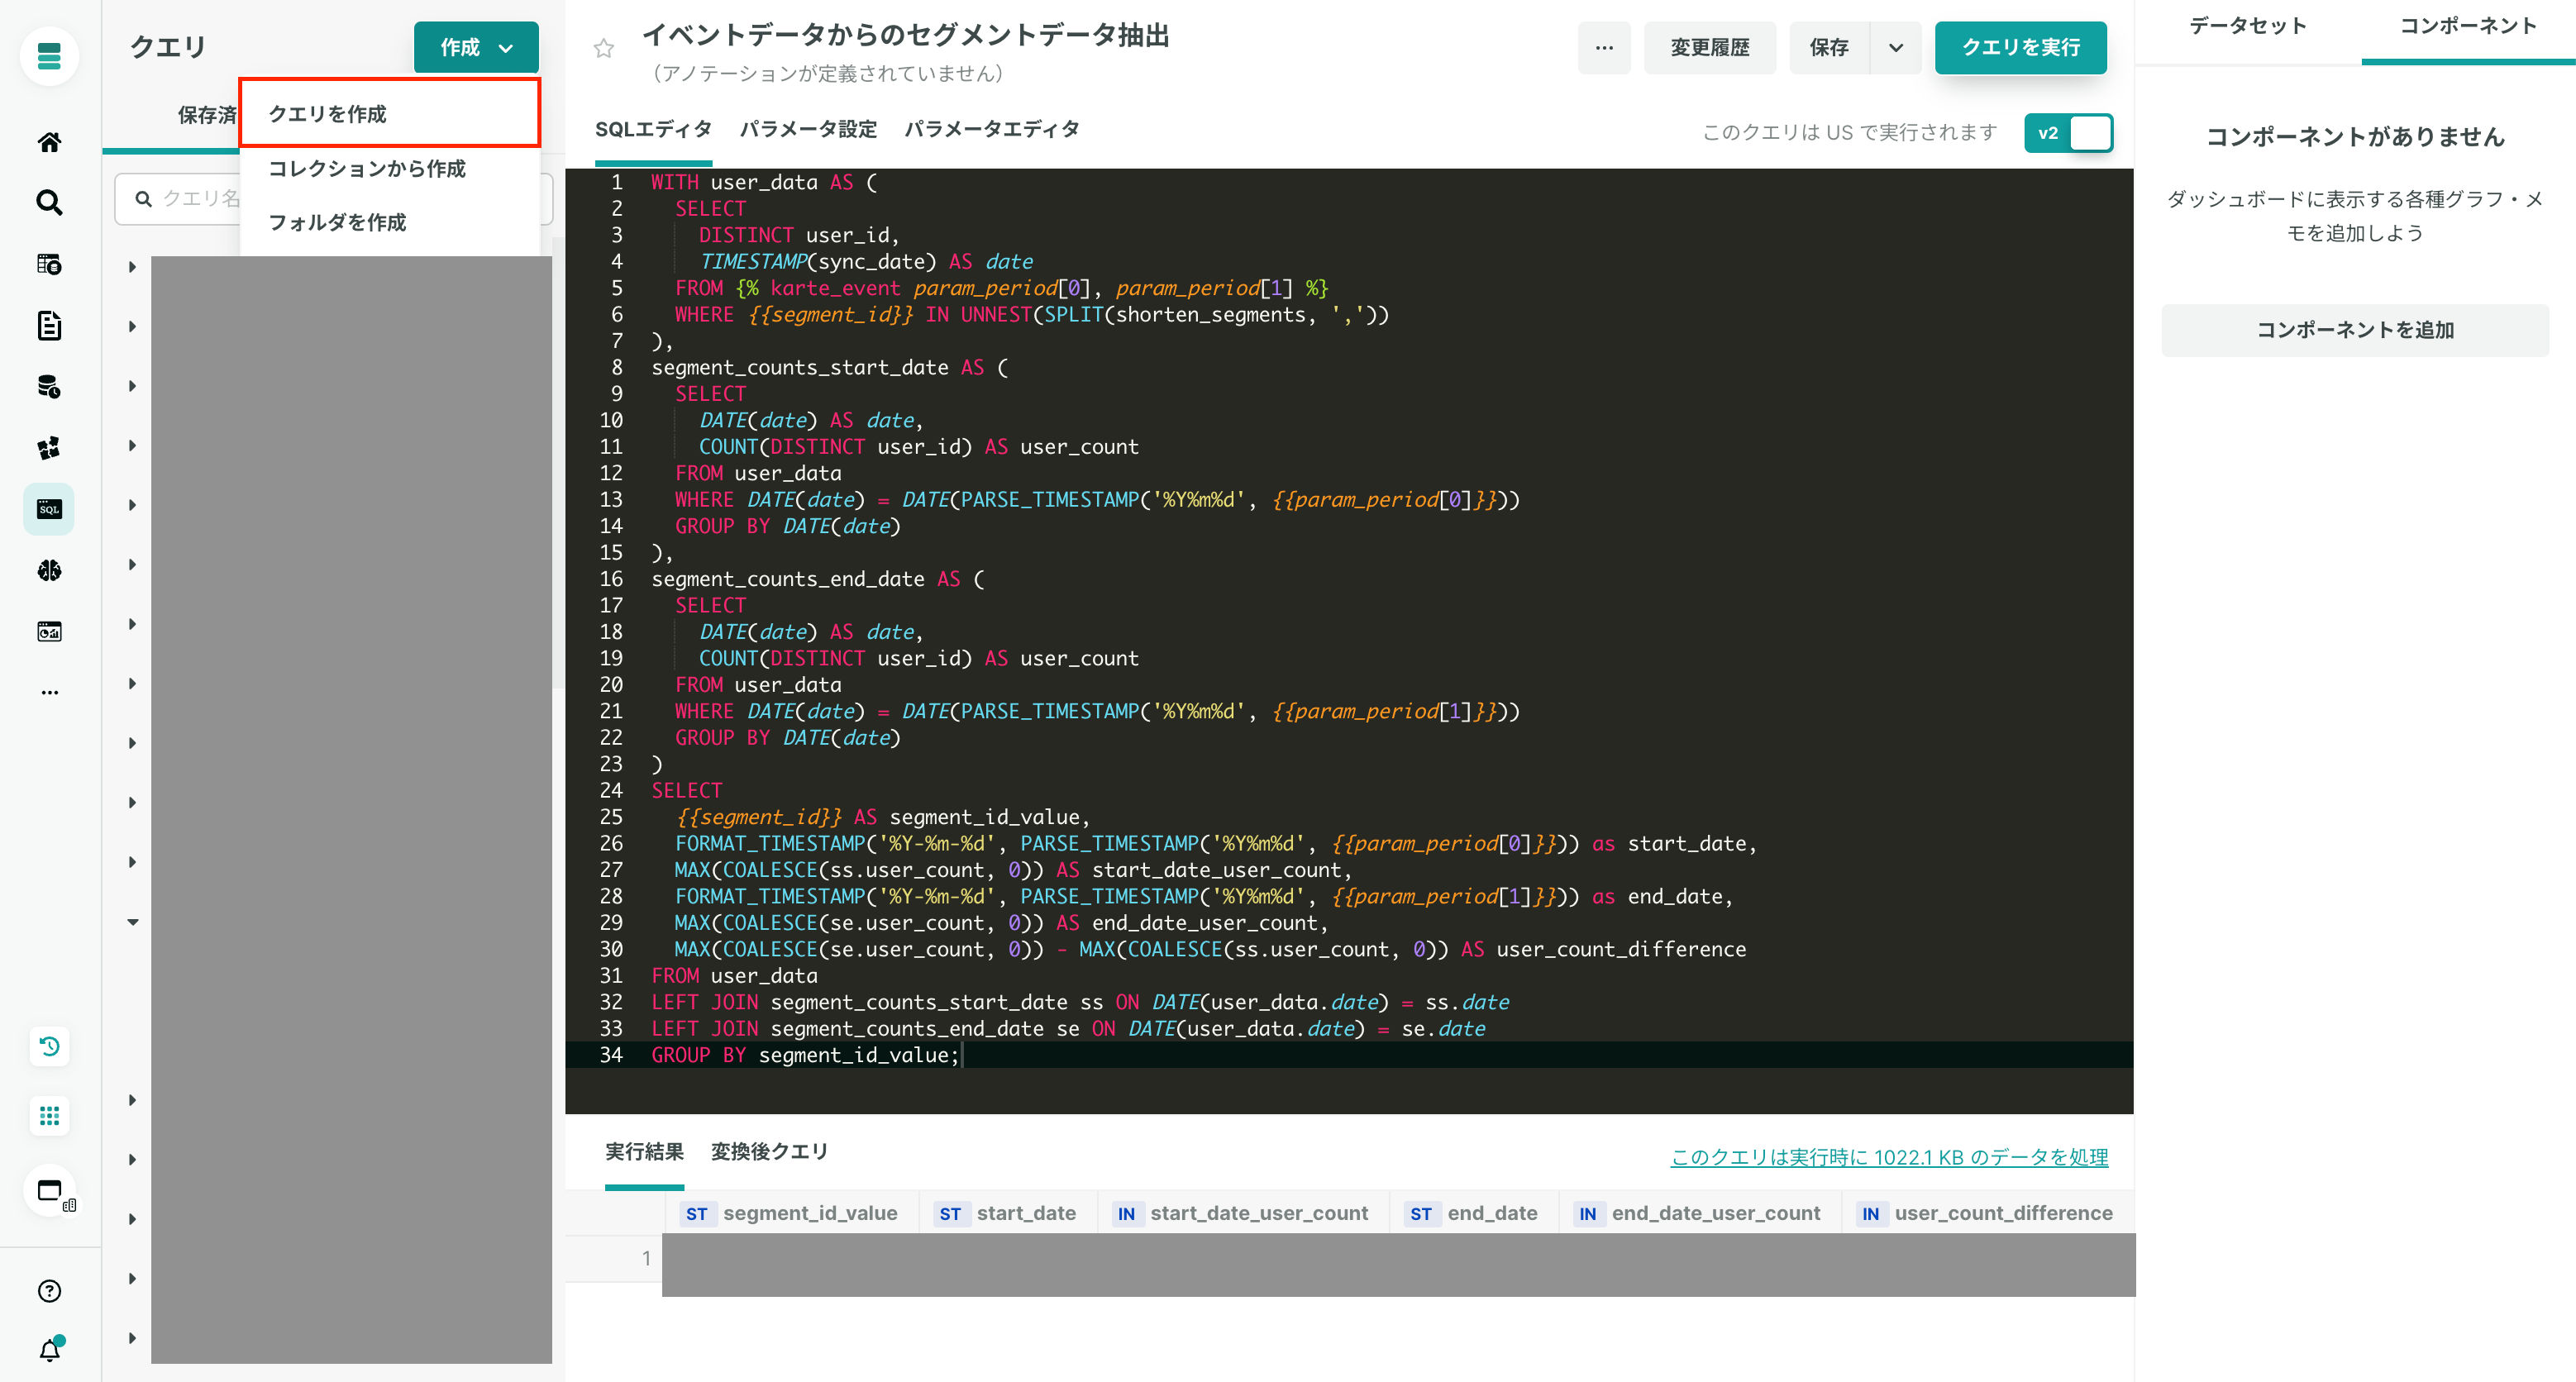Toggle the v2 switch
2576x1382 pixels.
click(x=2068, y=133)
